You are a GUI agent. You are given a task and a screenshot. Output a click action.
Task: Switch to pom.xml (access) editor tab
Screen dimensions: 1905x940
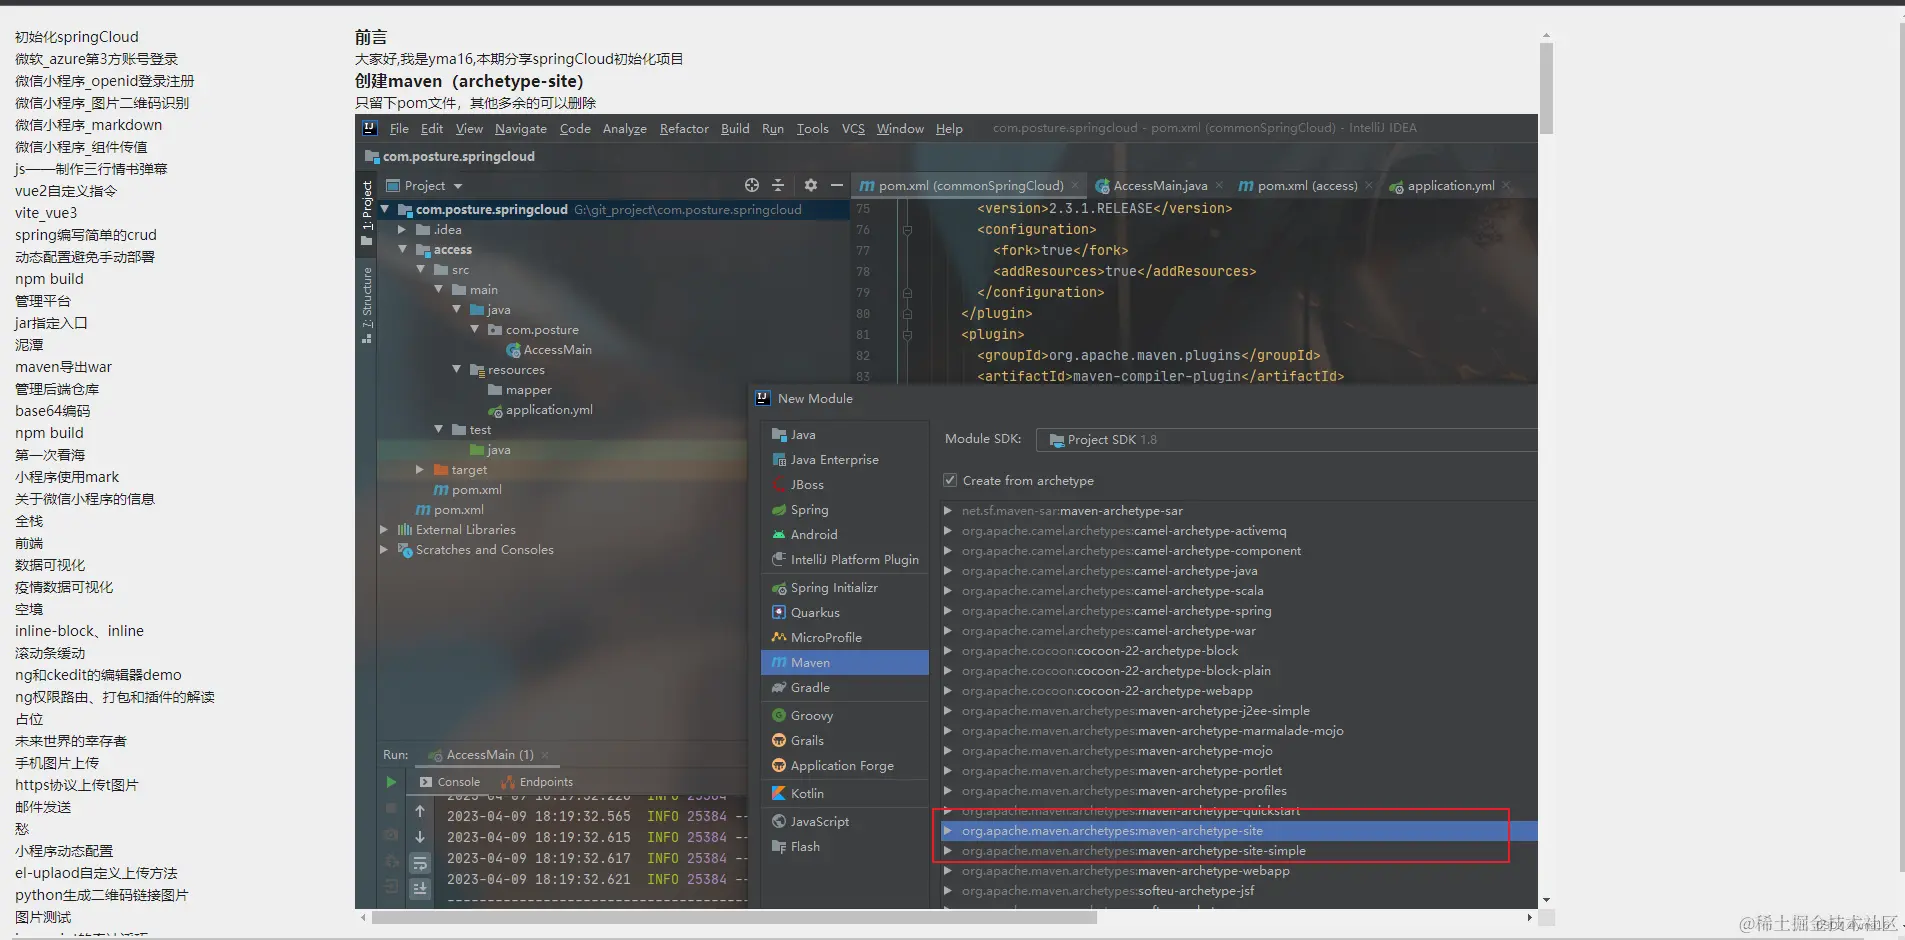tap(1307, 186)
